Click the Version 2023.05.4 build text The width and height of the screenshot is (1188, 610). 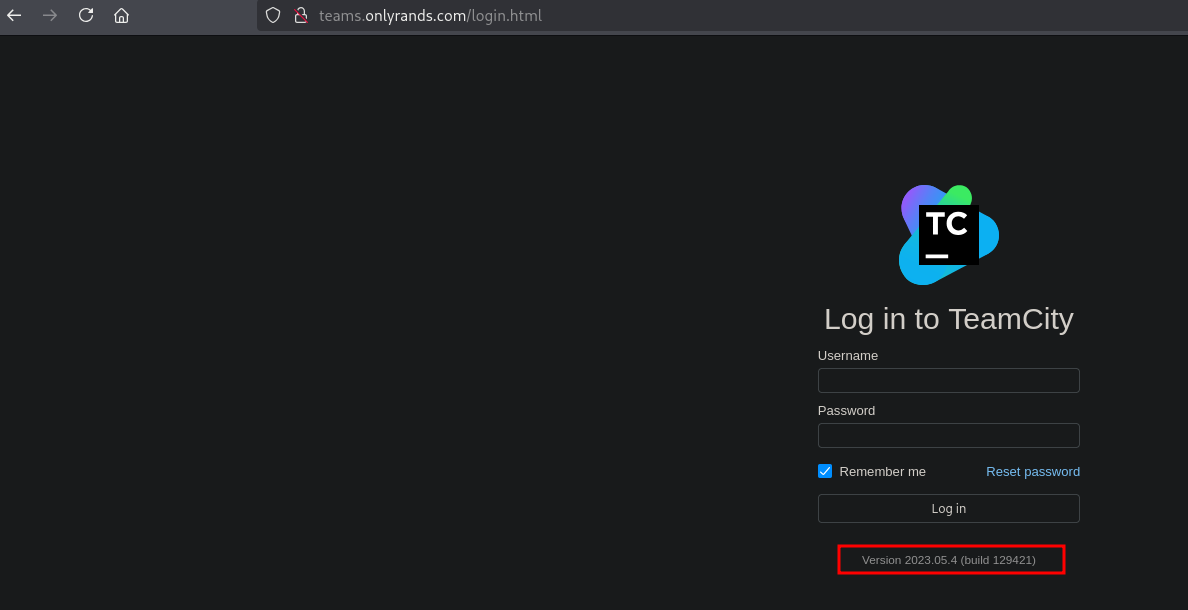click(x=948, y=560)
